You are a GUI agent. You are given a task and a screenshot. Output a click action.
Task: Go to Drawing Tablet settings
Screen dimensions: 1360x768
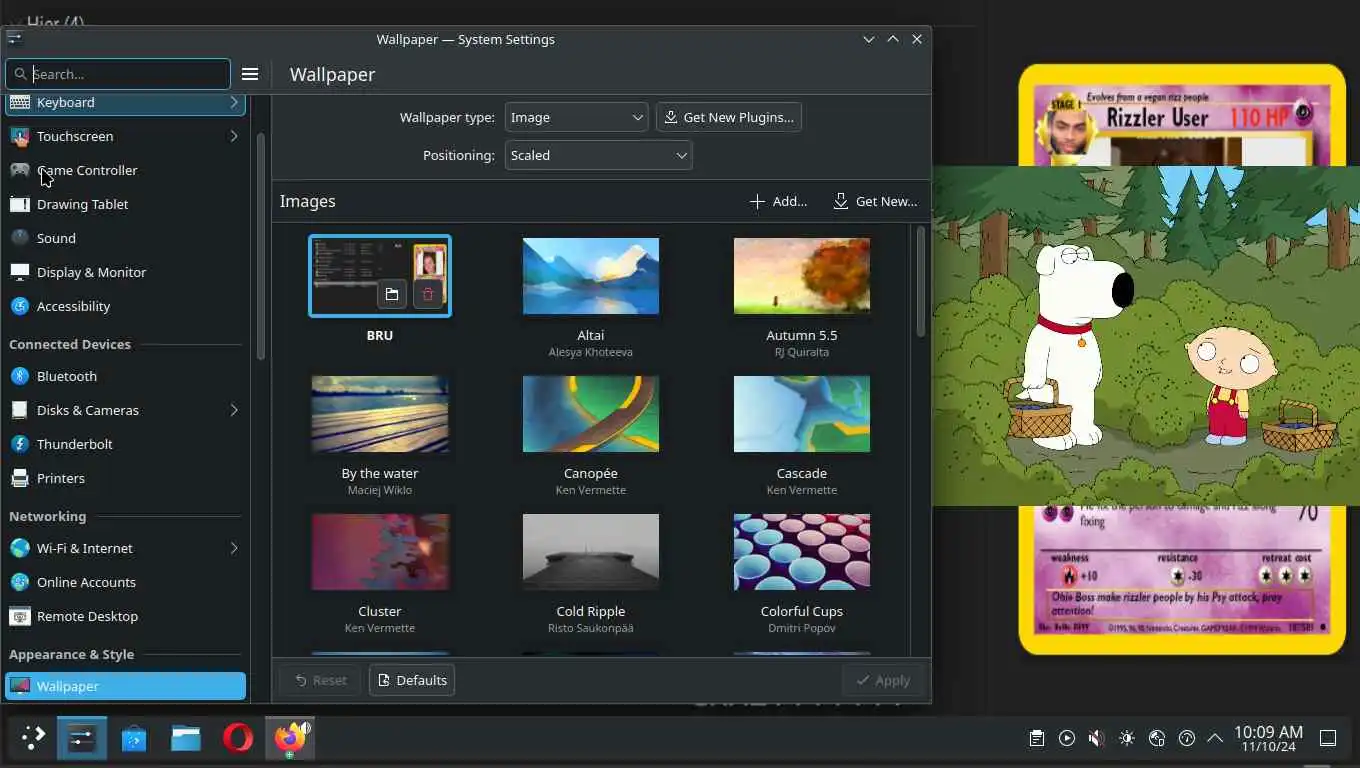click(x=125, y=204)
